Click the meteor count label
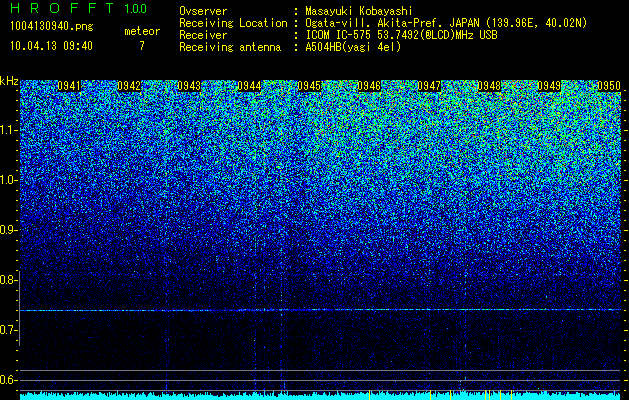 pos(142,31)
